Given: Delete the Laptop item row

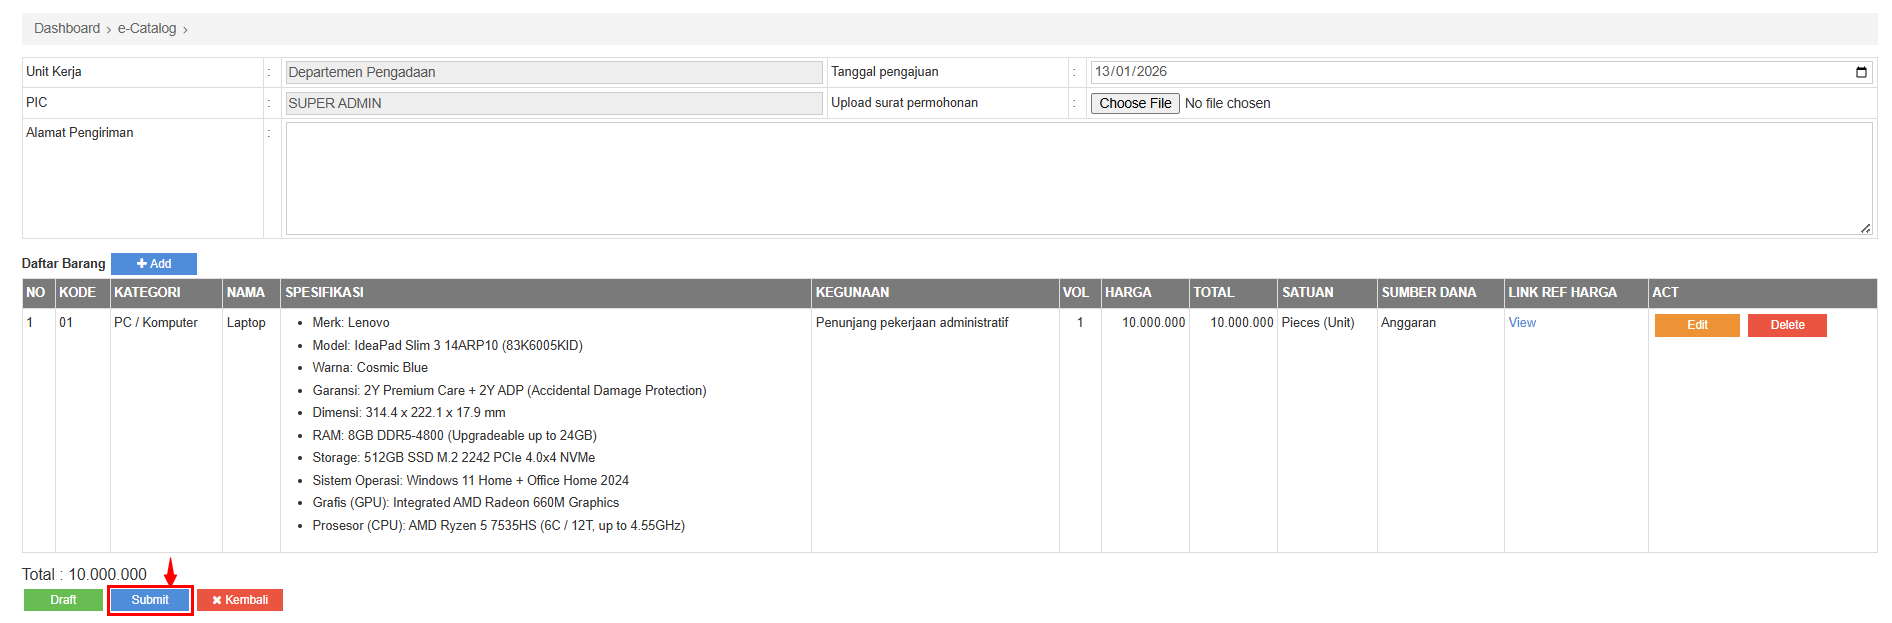Looking at the screenshot, I should (1787, 325).
